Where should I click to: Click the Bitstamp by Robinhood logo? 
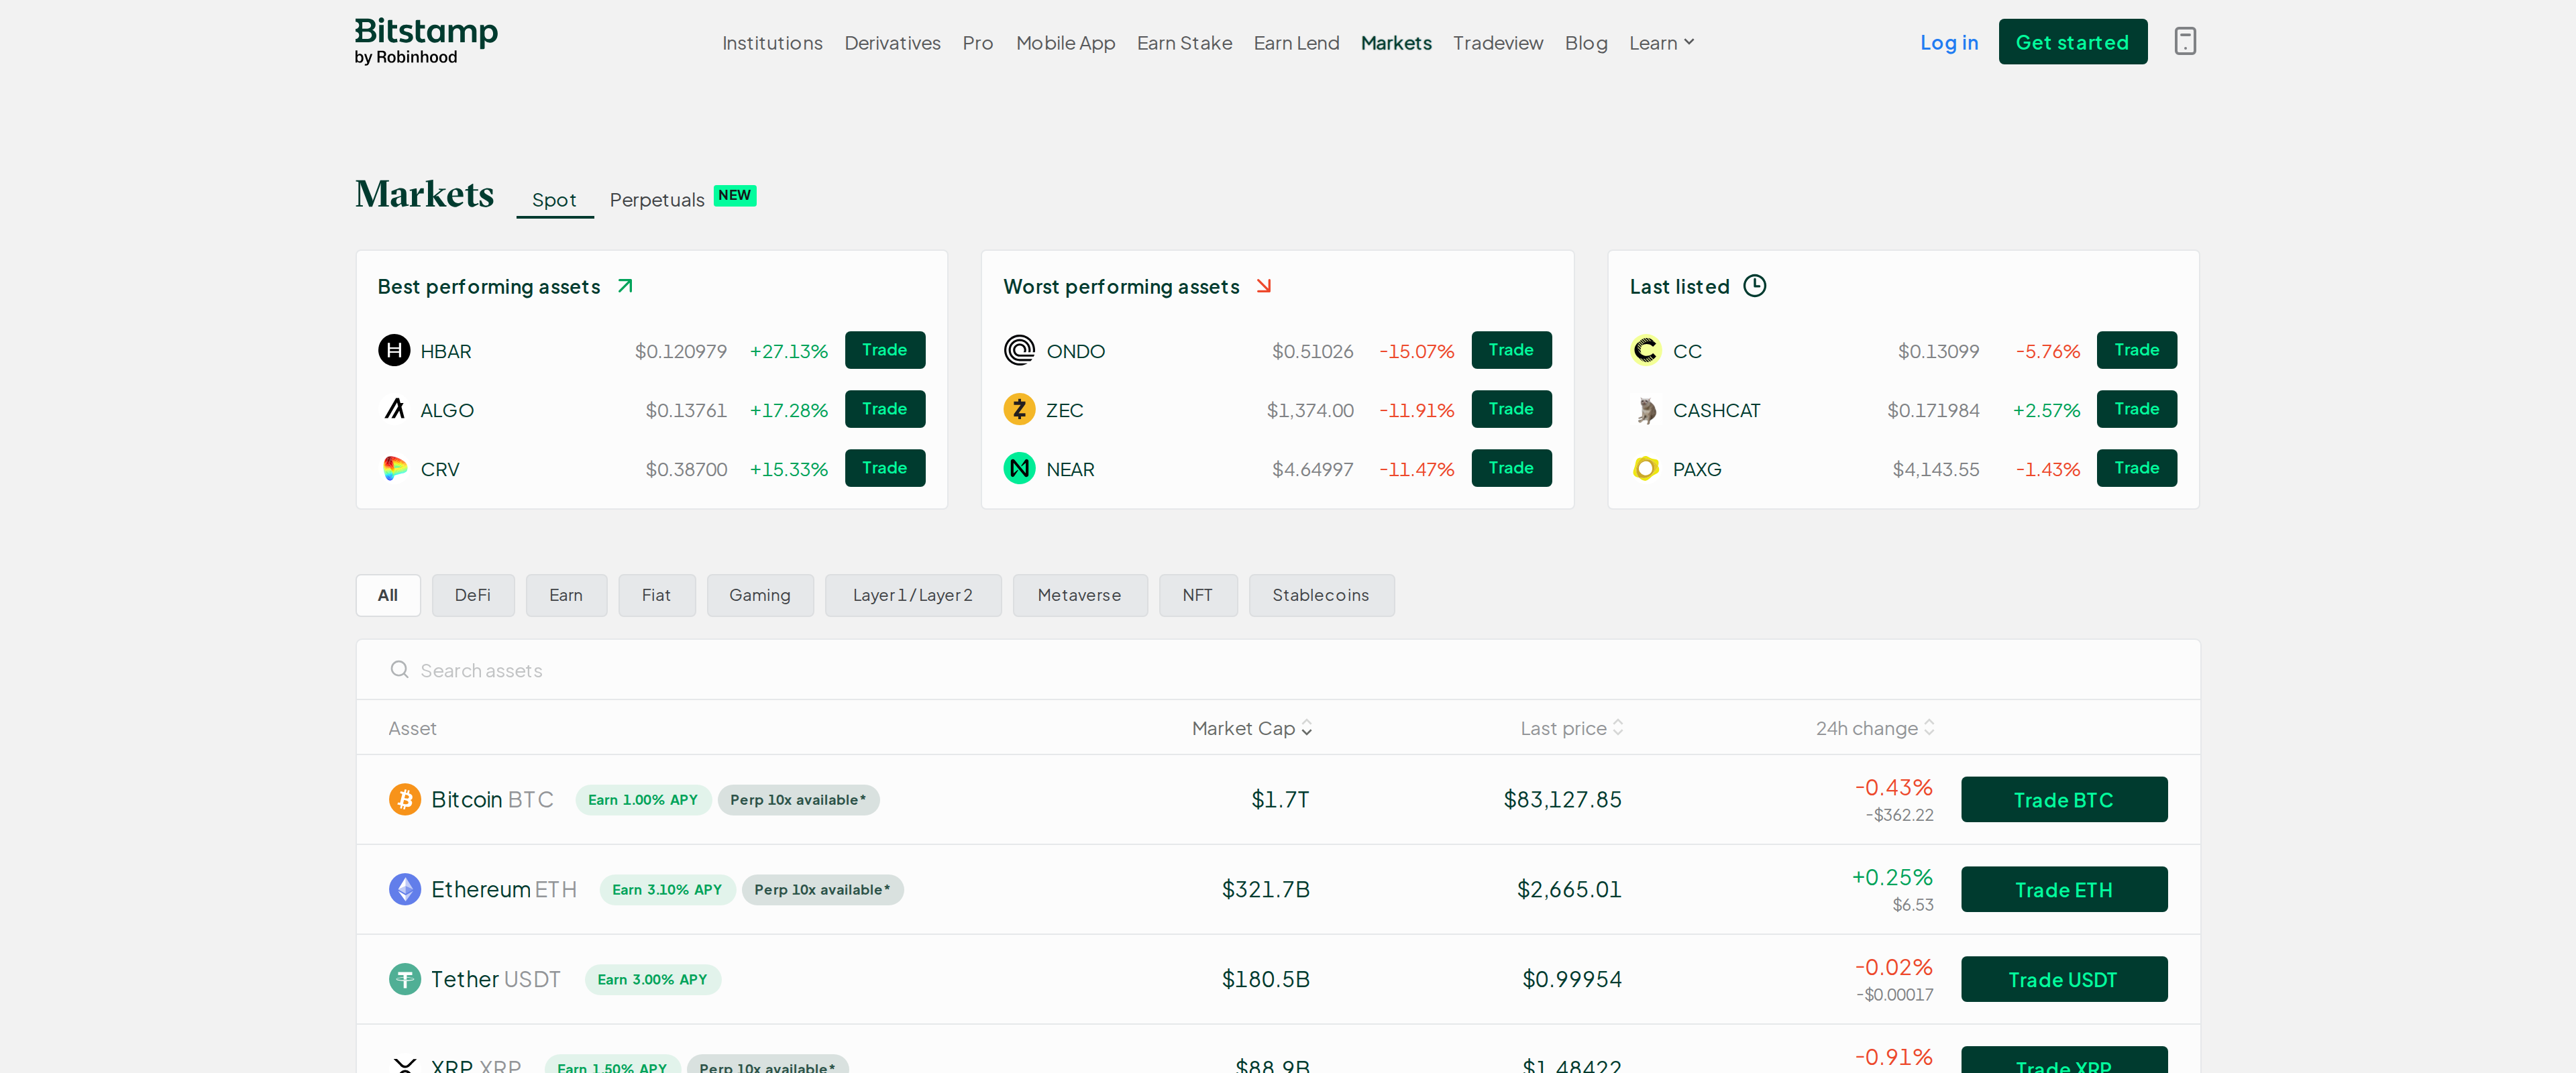[x=426, y=41]
